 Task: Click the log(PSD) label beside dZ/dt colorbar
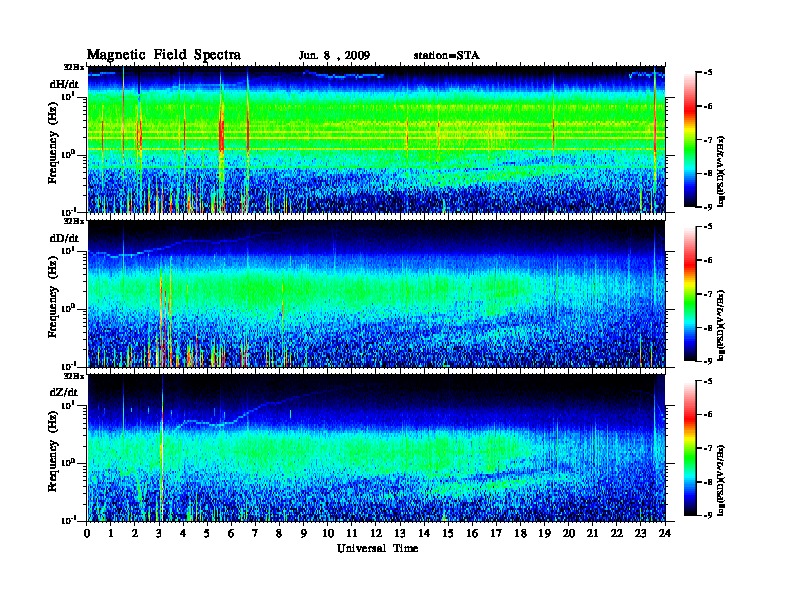click(x=722, y=480)
